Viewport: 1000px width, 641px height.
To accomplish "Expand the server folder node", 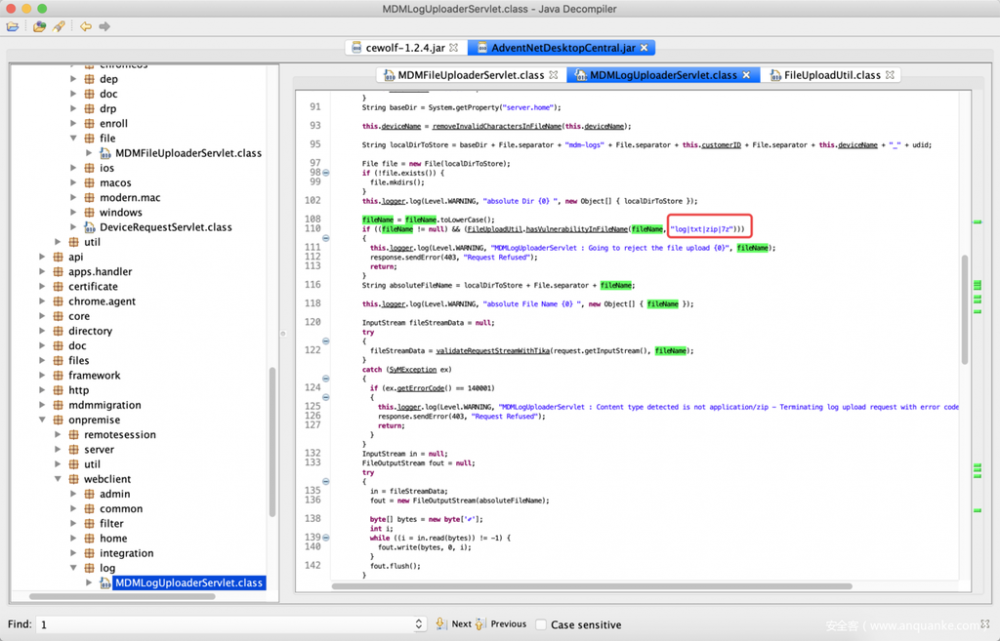I will pyautogui.click(x=57, y=449).
